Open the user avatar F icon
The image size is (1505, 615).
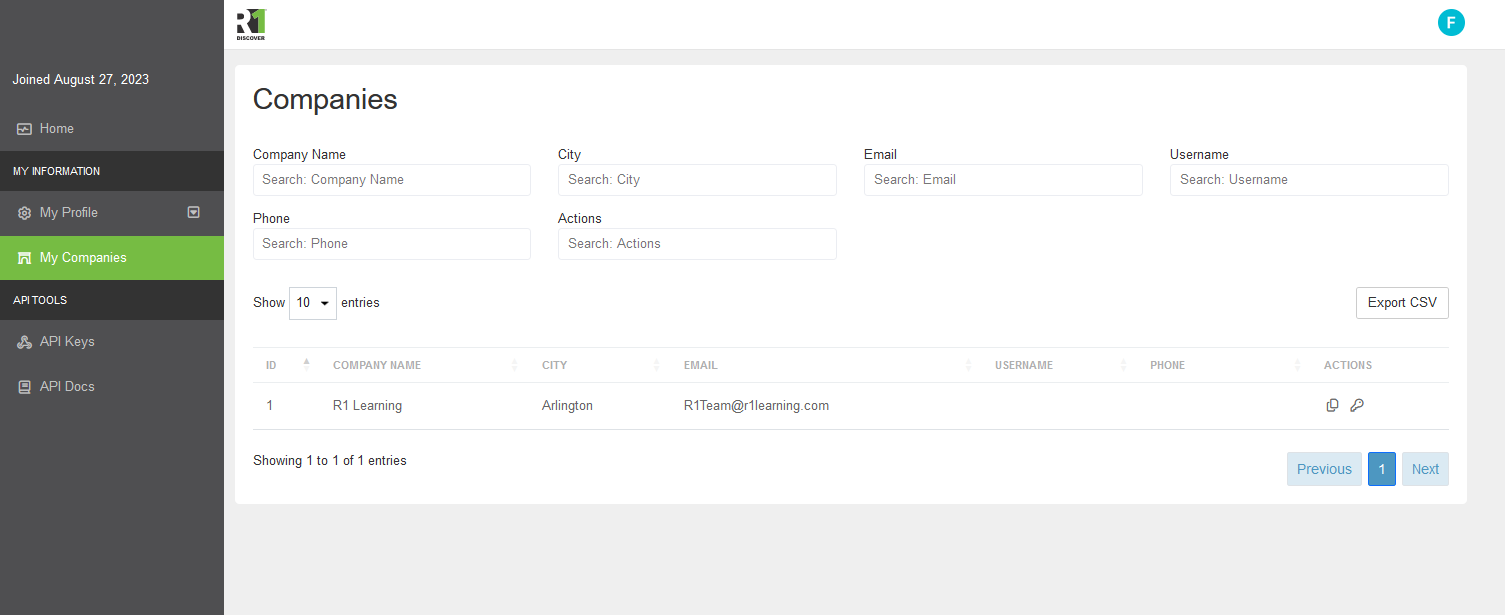click(x=1451, y=23)
